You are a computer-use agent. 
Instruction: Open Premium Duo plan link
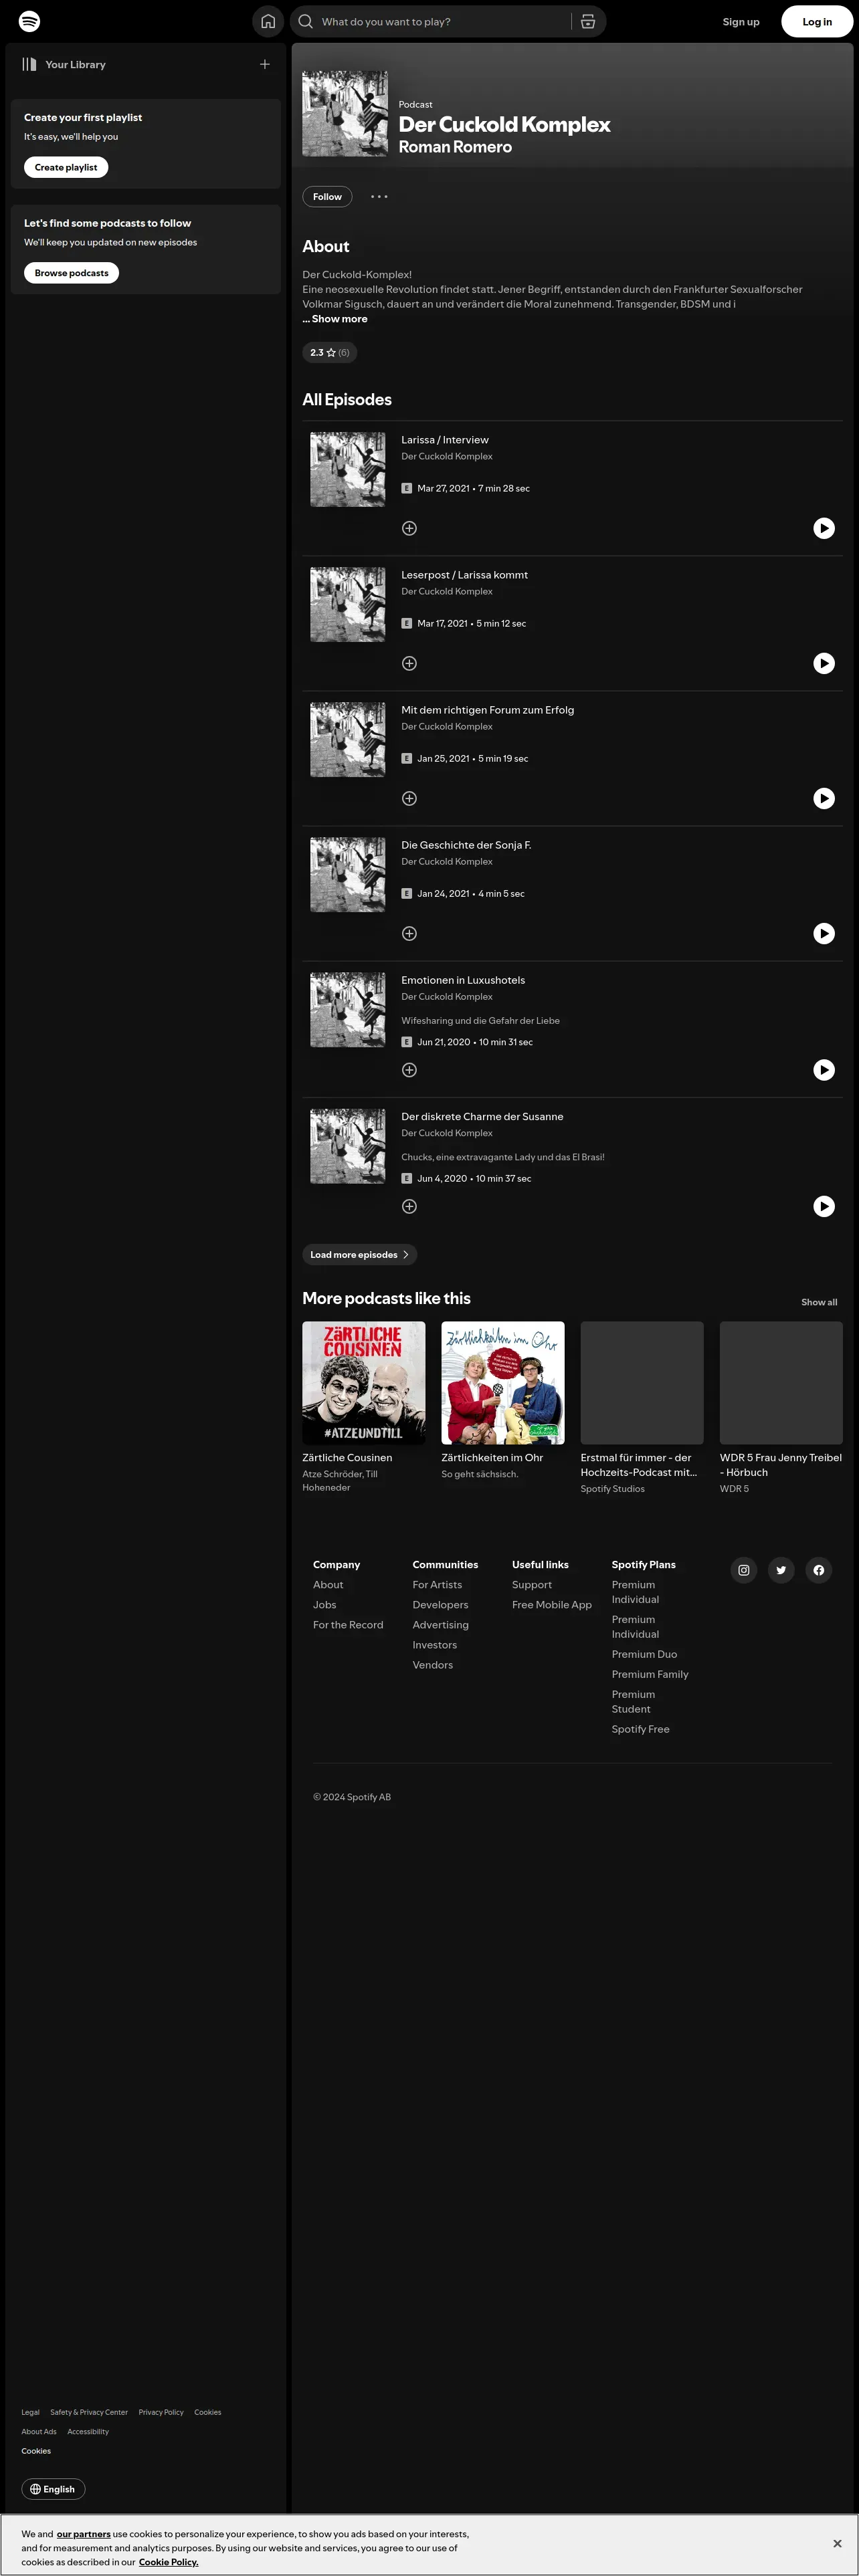(644, 1654)
